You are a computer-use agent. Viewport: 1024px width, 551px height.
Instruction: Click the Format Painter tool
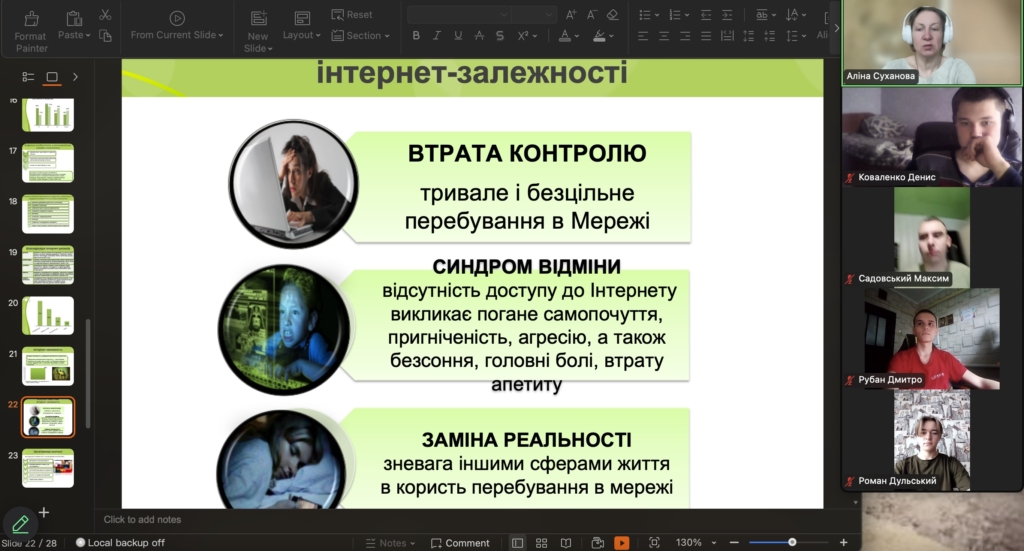(30, 30)
